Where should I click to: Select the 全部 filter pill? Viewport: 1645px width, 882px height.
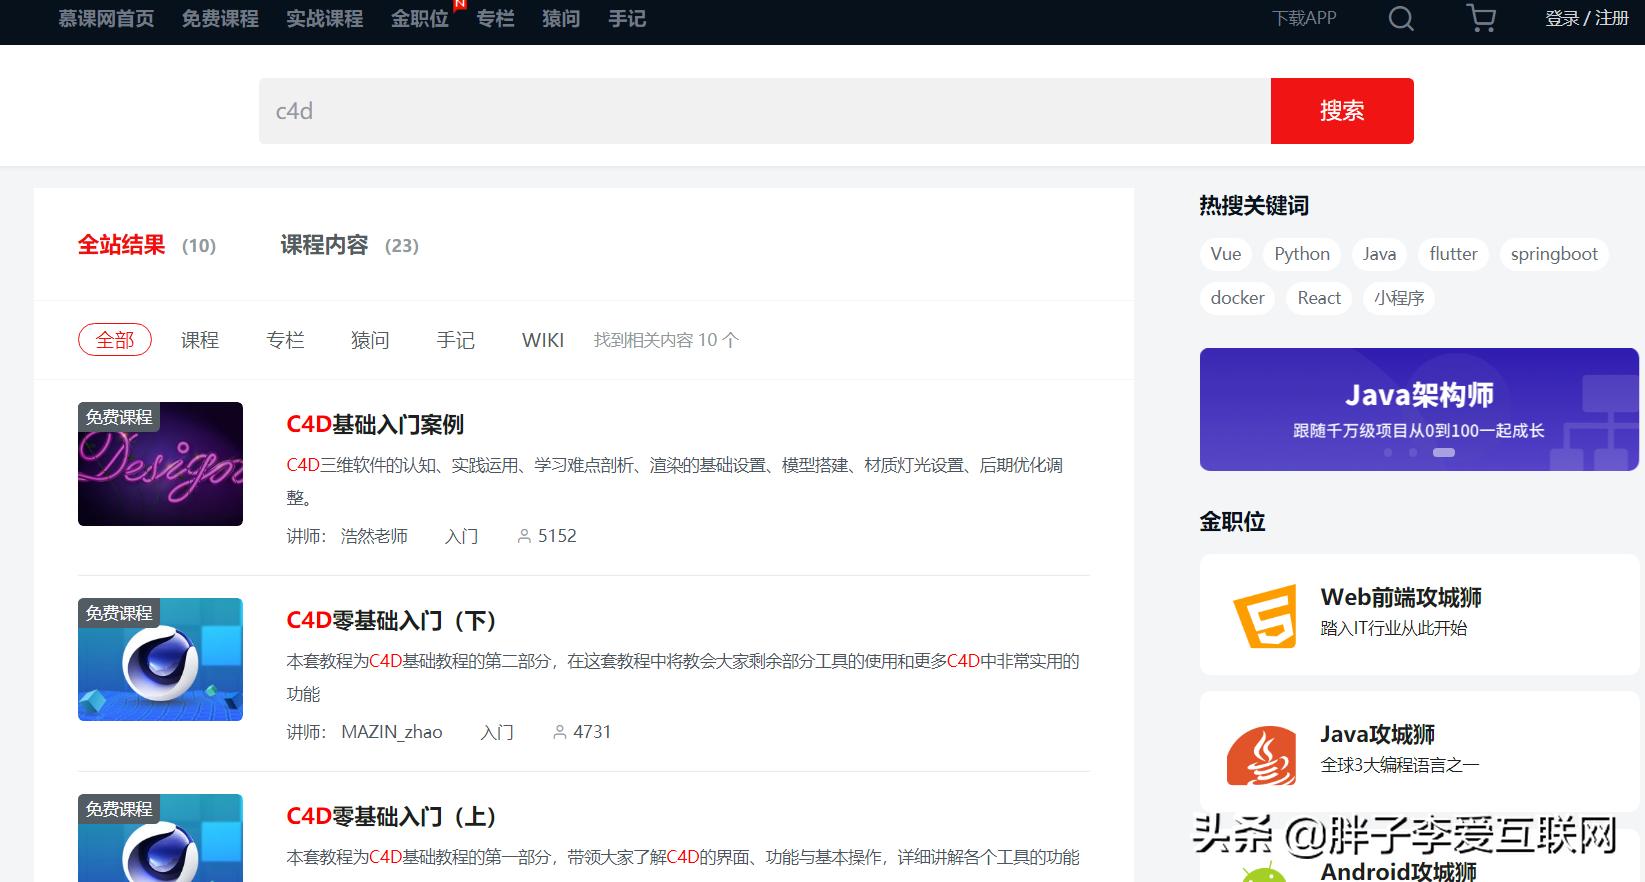tap(115, 340)
